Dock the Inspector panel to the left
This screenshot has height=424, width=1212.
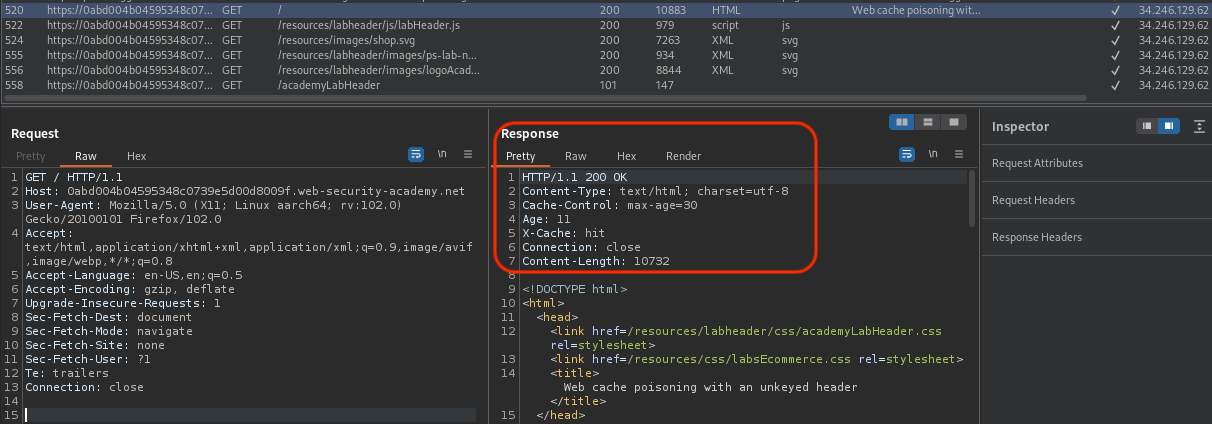click(x=1146, y=126)
